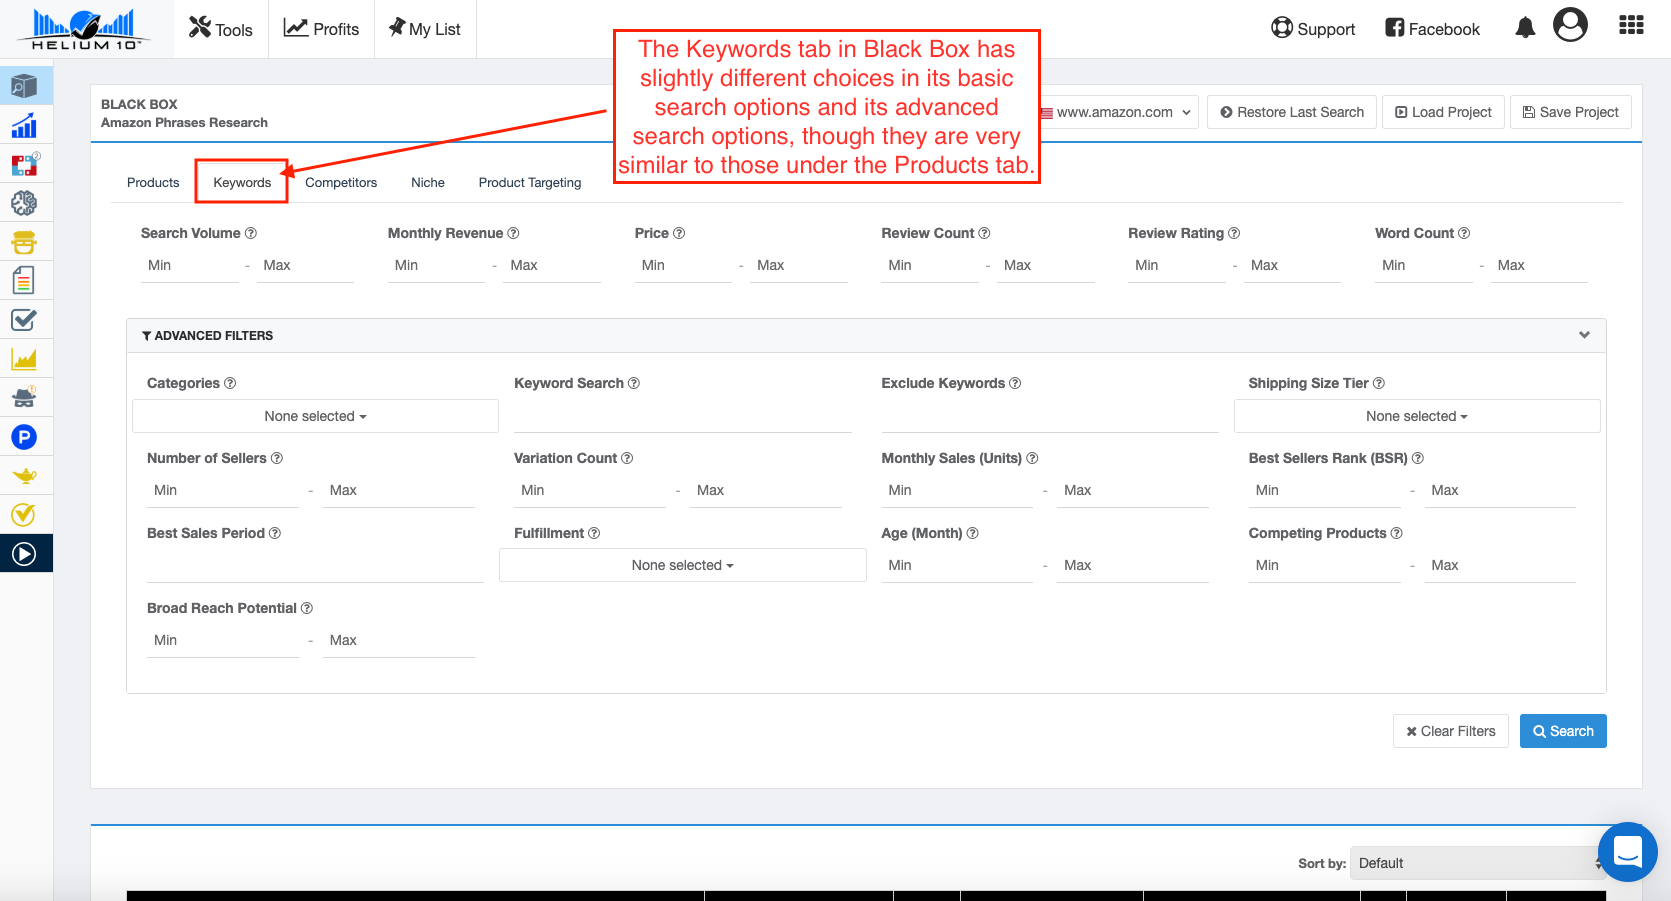1671x901 pixels.
Task: Open the brain icon tool in sidebar
Action: click(24, 204)
